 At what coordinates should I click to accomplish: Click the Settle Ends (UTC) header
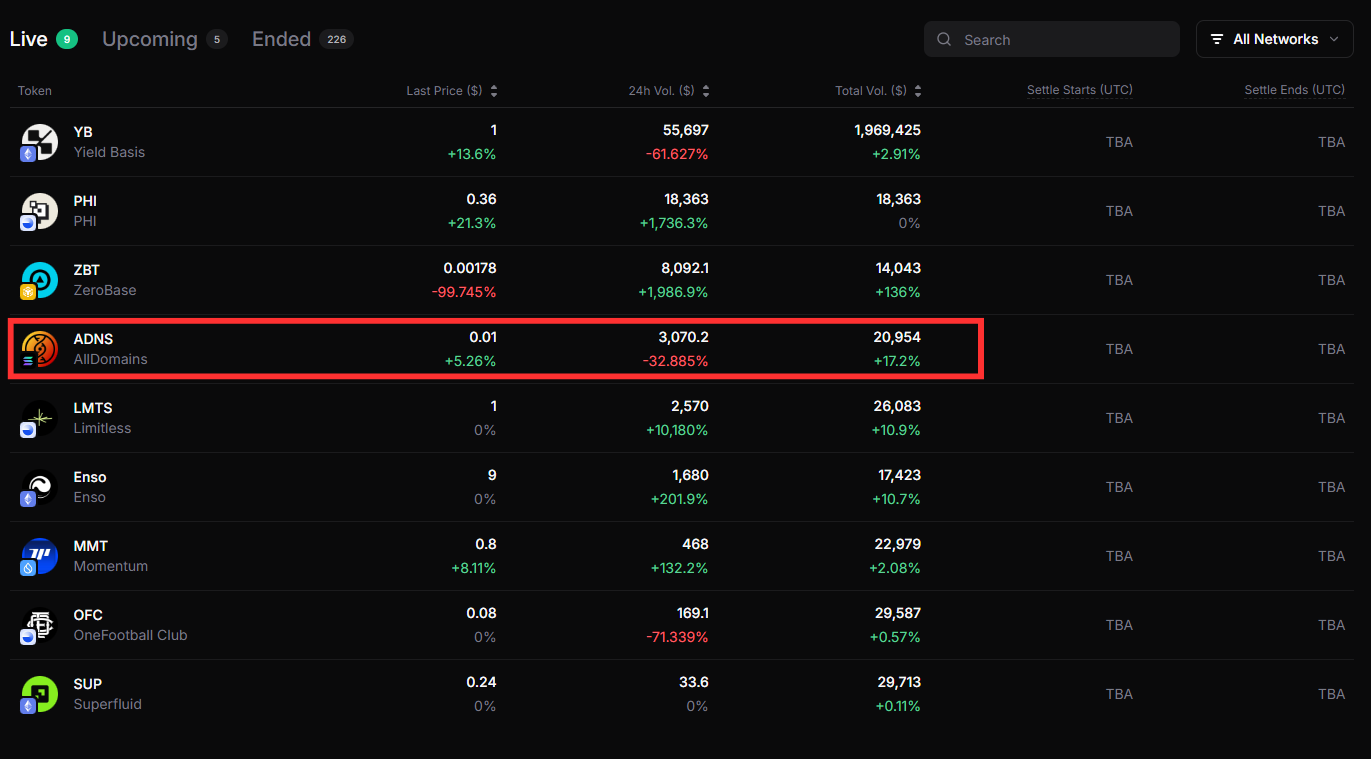(1294, 90)
